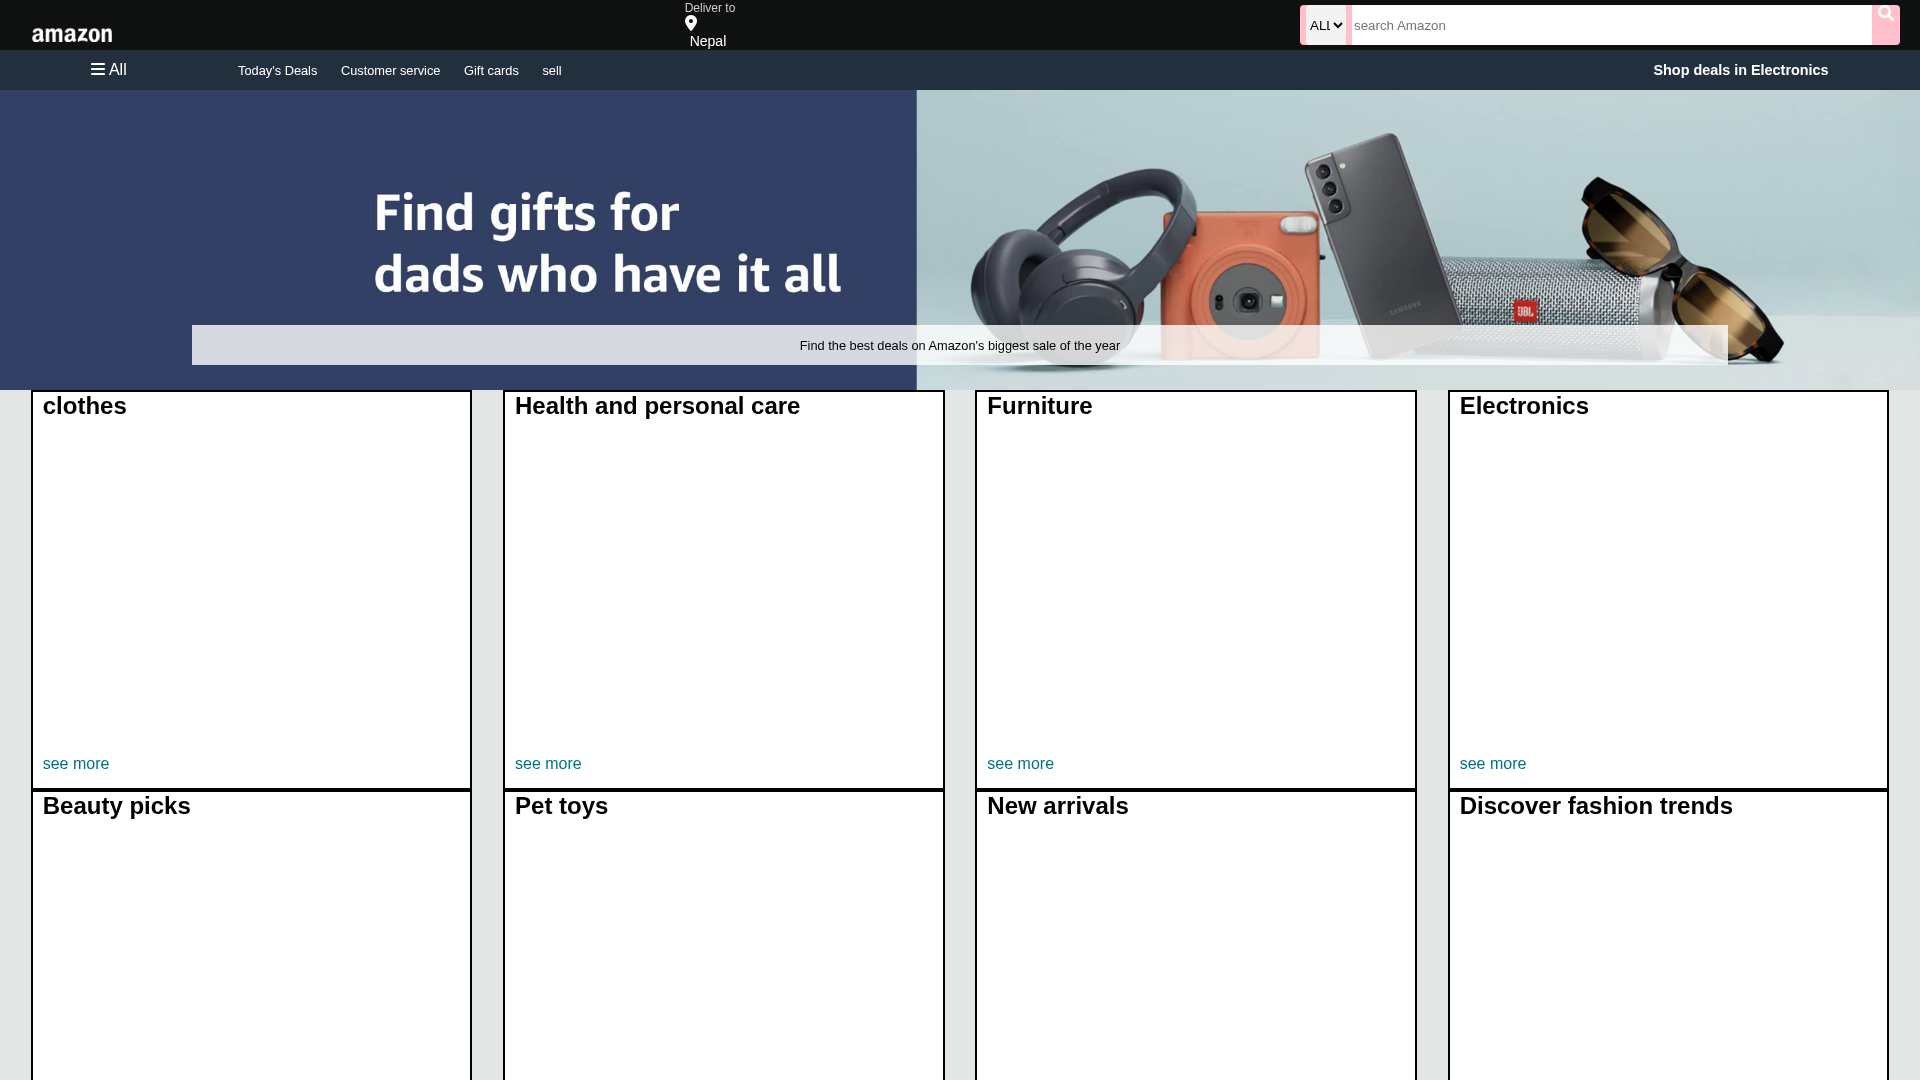1920x1080 pixels.
Task: Click the gifts for dads banner
Action: tap(960, 240)
